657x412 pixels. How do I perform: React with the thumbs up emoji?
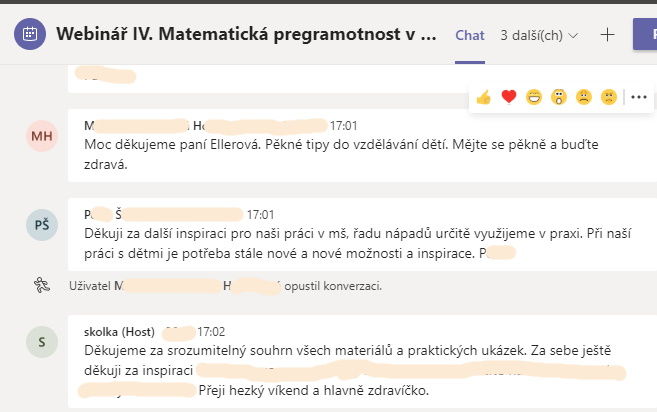(x=484, y=97)
